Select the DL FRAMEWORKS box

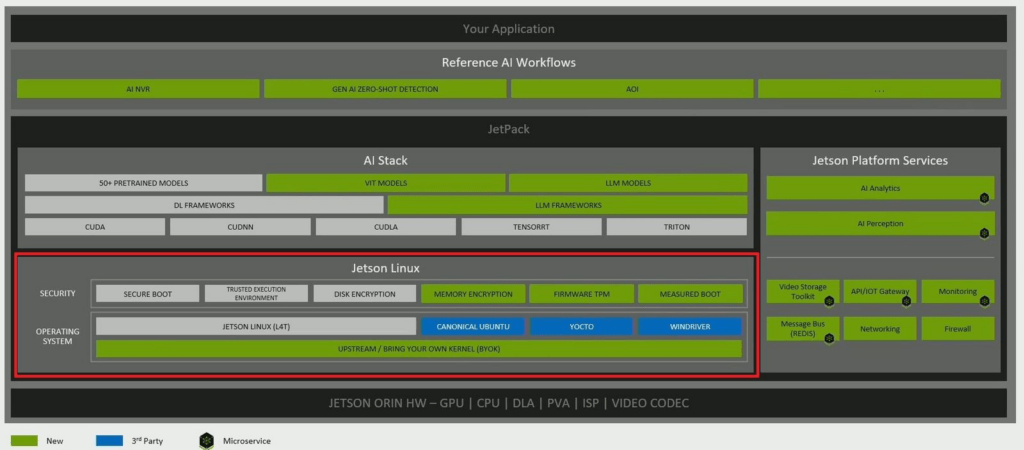point(204,205)
